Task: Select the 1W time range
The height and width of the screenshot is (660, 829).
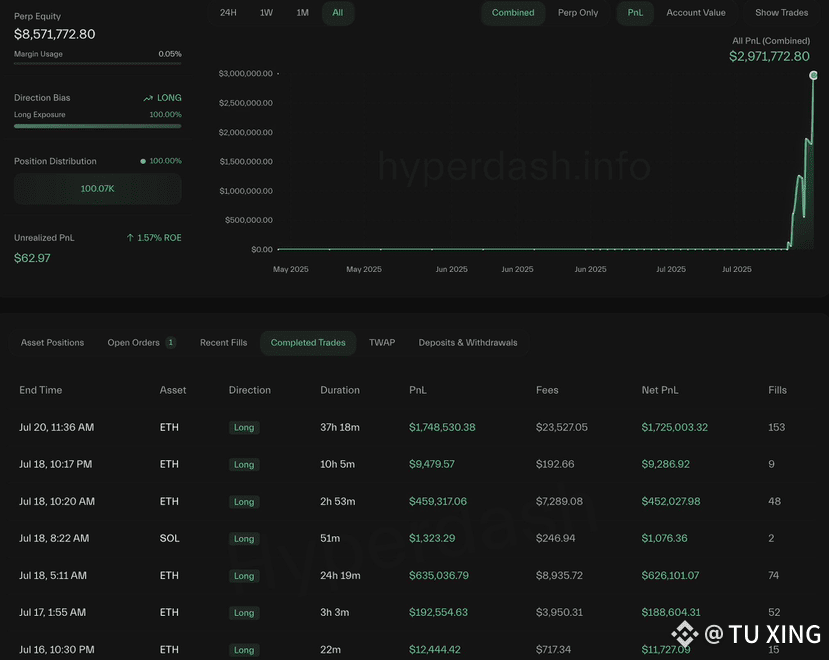Action: [x=266, y=13]
